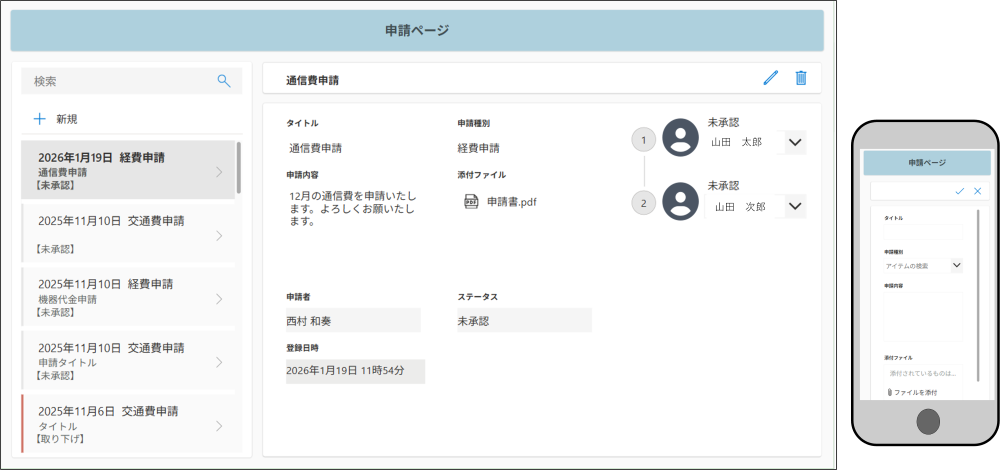Click the 新規 button to create request
This screenshot has width=1000, height=470.
pyautogui.click(x=66, y=119)
